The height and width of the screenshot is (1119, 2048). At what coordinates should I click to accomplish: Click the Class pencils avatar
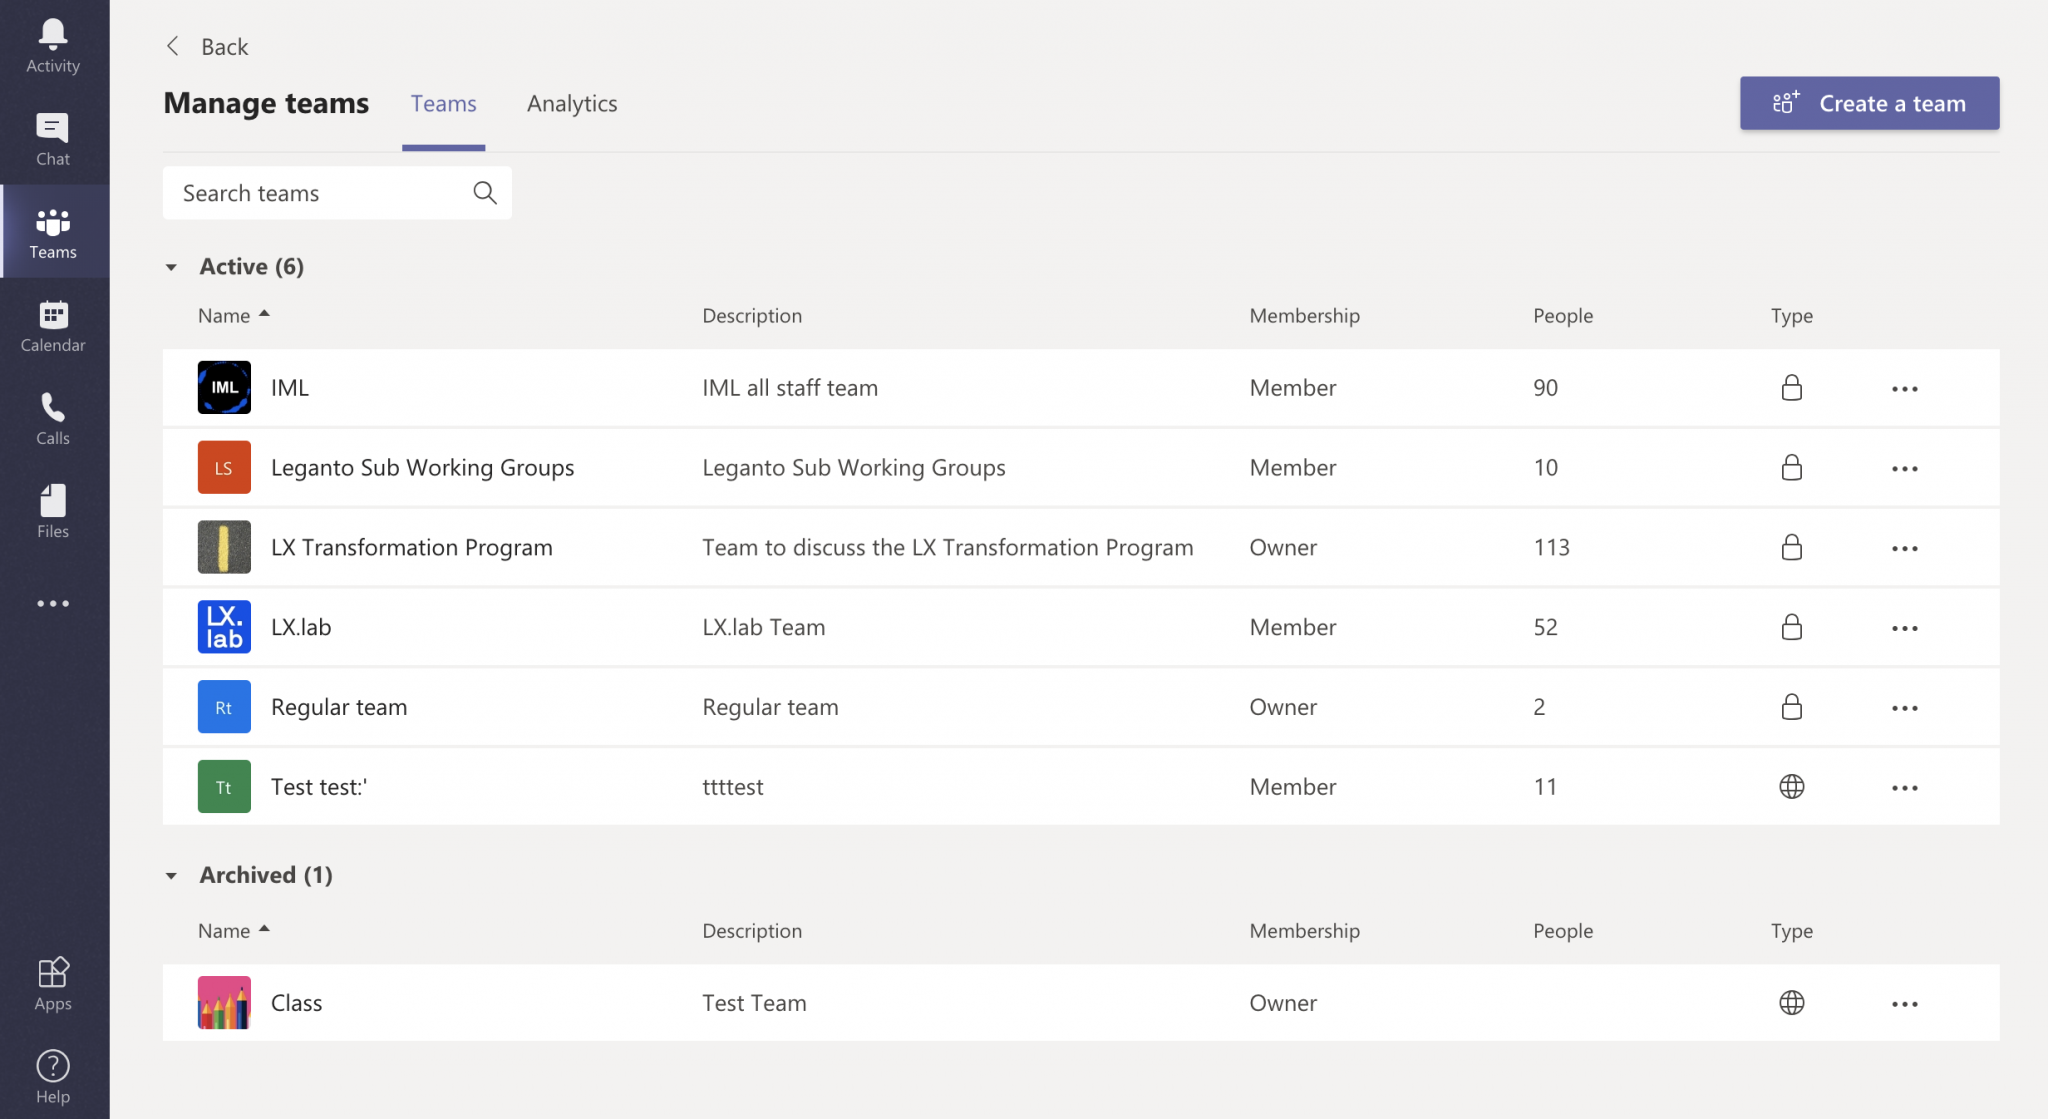point(224,1003)
